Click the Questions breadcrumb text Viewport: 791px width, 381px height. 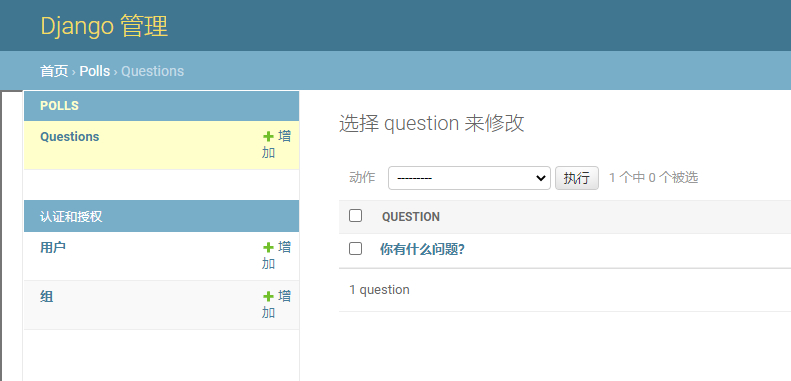pos(152,71)
